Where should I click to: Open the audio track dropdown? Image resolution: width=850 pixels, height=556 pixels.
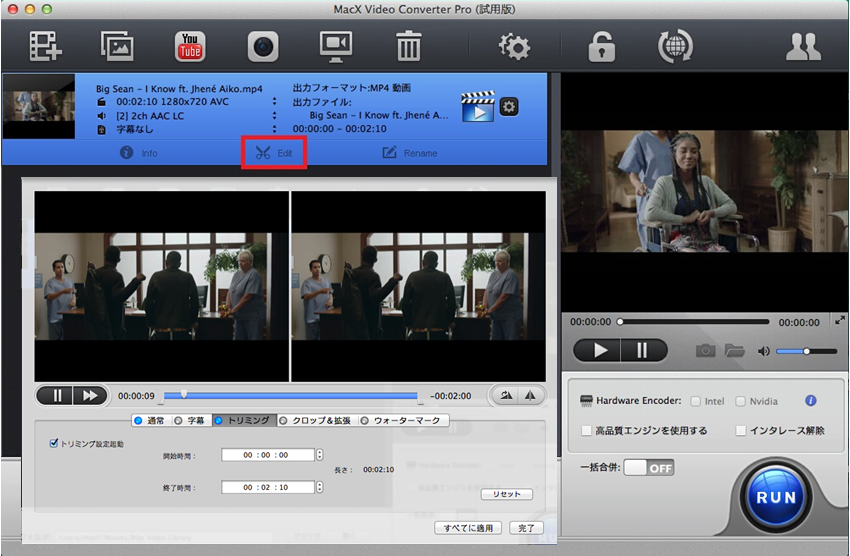pyautogui.click(x=274, y=115)
